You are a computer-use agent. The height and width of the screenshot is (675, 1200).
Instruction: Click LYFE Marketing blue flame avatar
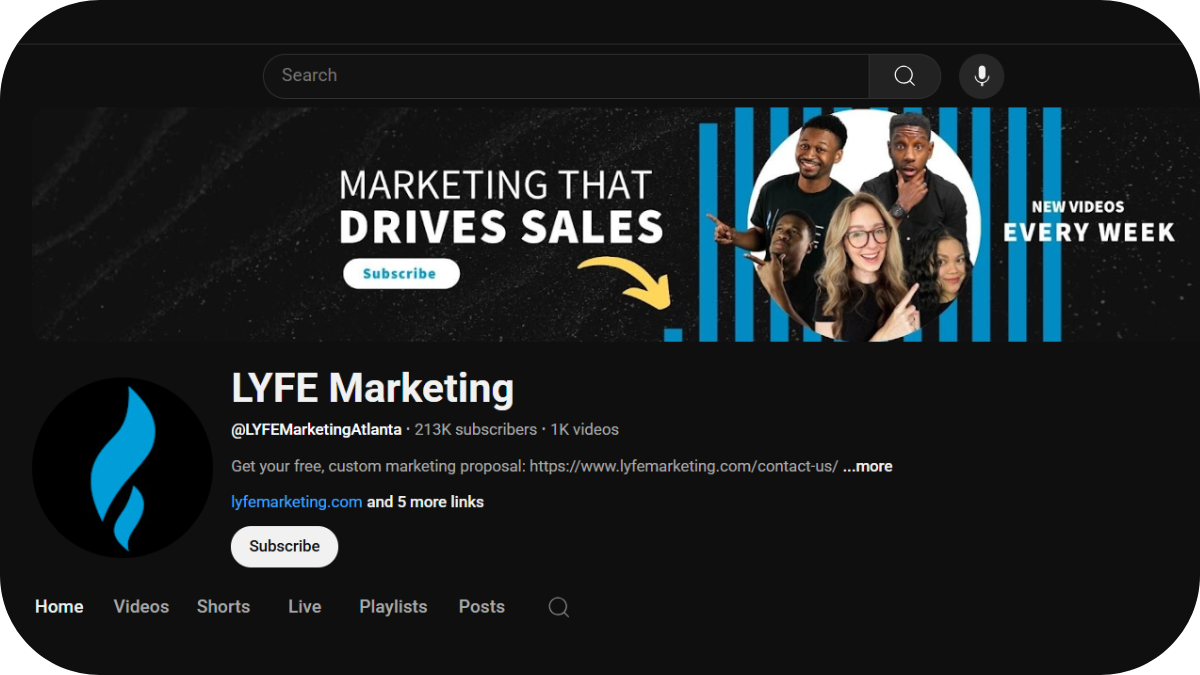(122, 468)
